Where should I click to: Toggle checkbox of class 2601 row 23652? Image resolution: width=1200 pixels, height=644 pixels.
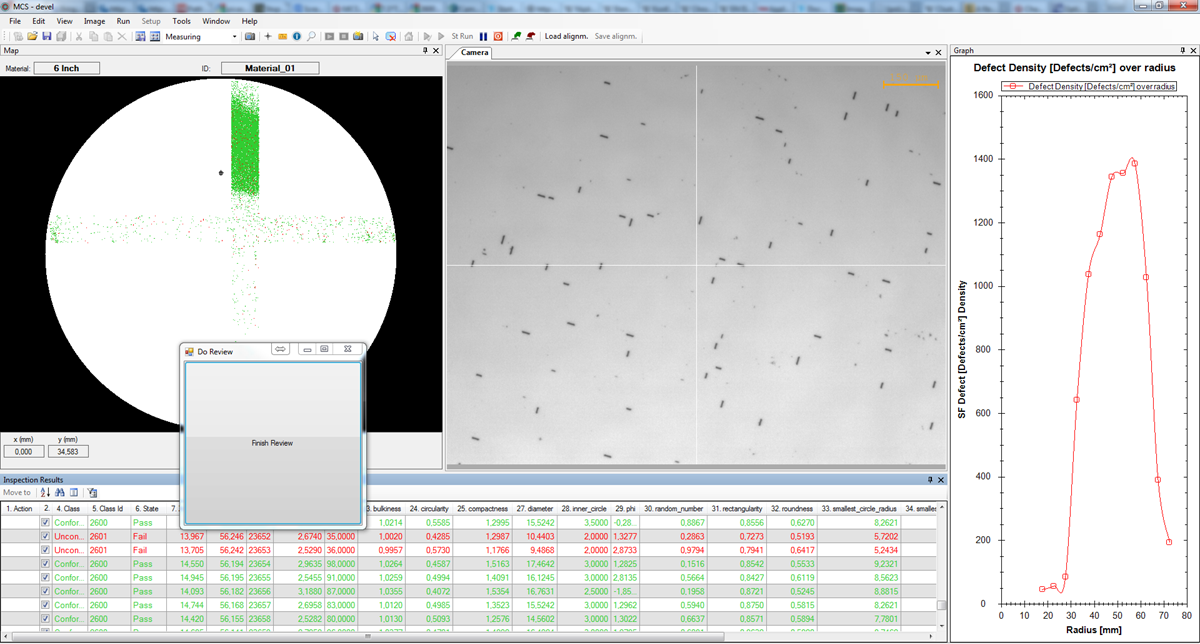[x=45, y=536]
